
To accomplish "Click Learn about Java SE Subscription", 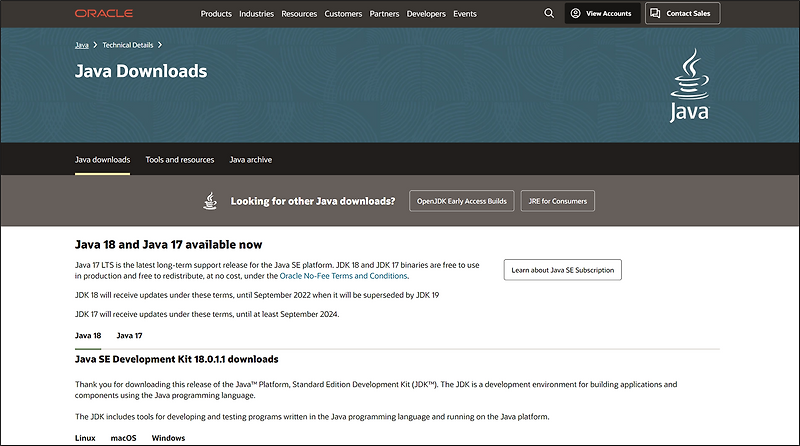I will coord(563,270).
